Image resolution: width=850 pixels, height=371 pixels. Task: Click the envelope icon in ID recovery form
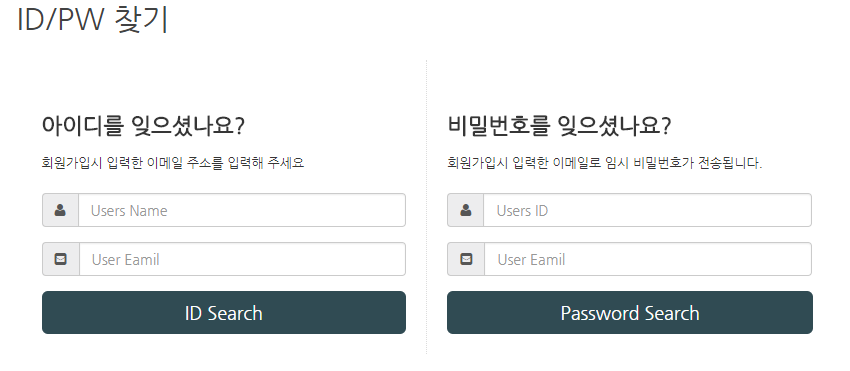tap(61, 259)
